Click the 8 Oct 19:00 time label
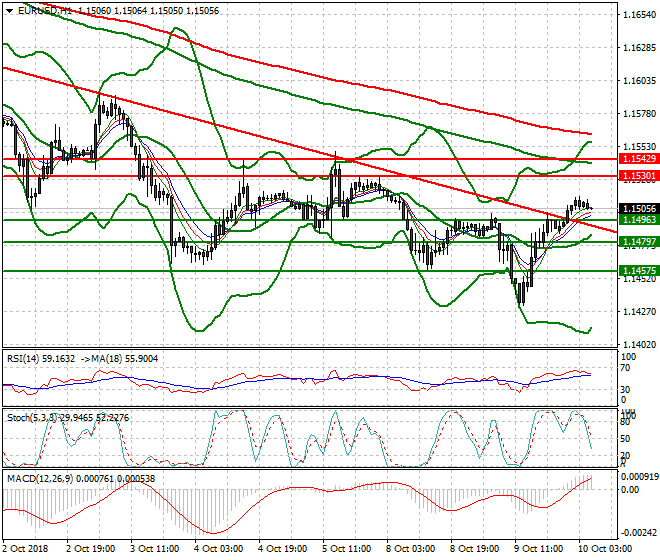Image resolution: width=660 pixels, height=560 pixels. coord(474,549)
